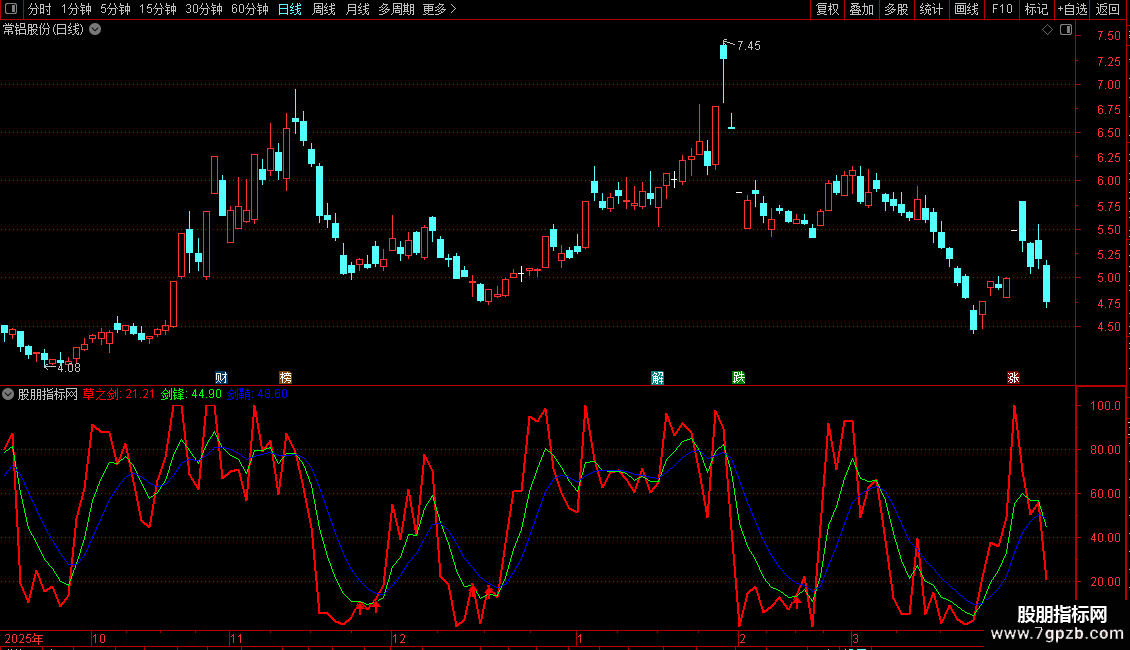1130x650 pixels.
Task: Toggle the split-window icon beside the diamond
Action: tap(1066, 30)
